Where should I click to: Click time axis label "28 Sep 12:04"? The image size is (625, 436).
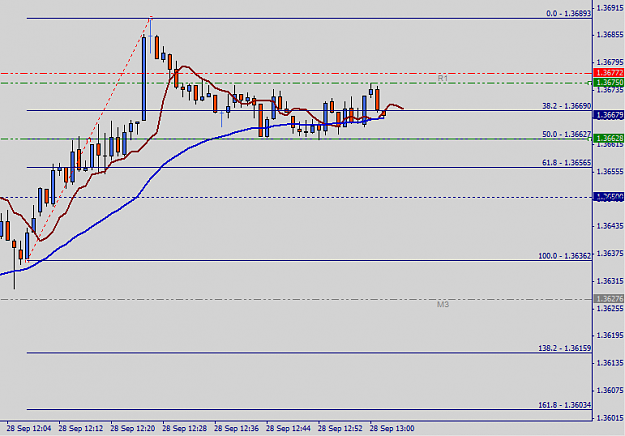coord(29,429)
